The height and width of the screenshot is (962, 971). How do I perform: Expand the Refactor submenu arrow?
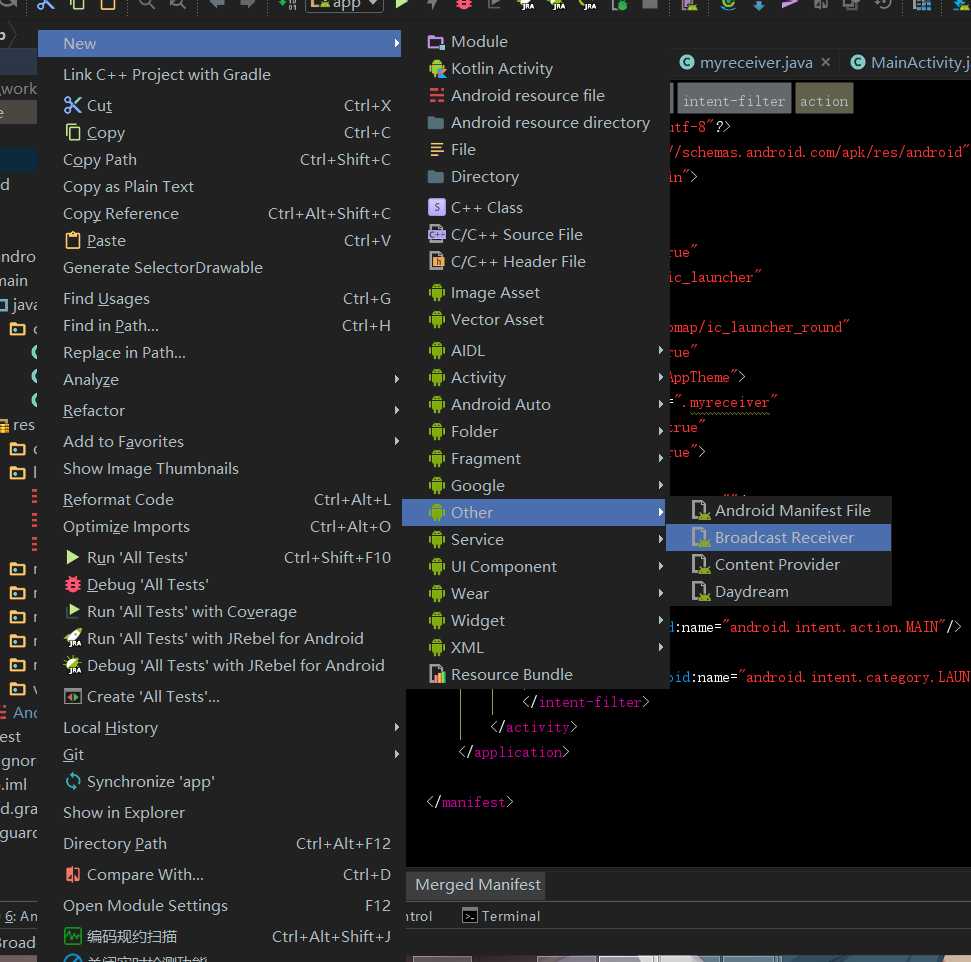point(396,410)
